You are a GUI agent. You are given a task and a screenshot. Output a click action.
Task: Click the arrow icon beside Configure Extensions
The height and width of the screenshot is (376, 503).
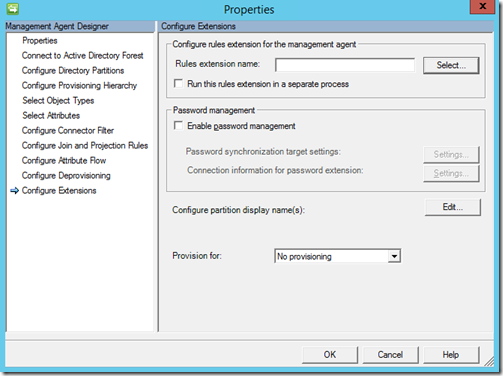coord(14,191)
